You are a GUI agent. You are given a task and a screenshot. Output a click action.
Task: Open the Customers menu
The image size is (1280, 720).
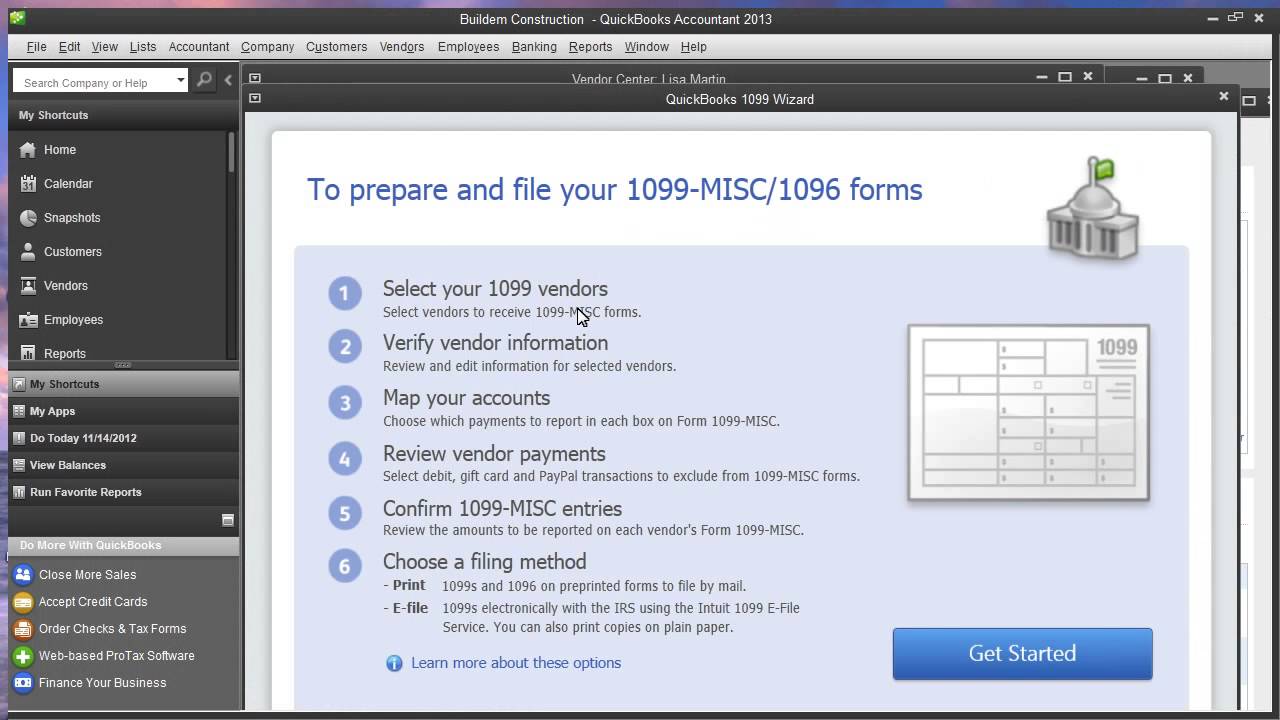(x=336, y=47)
